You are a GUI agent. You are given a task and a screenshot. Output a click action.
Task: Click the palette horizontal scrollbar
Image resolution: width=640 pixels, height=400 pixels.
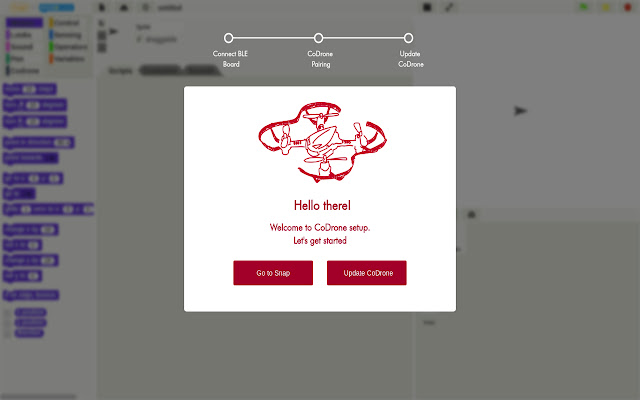click(39, 396)
